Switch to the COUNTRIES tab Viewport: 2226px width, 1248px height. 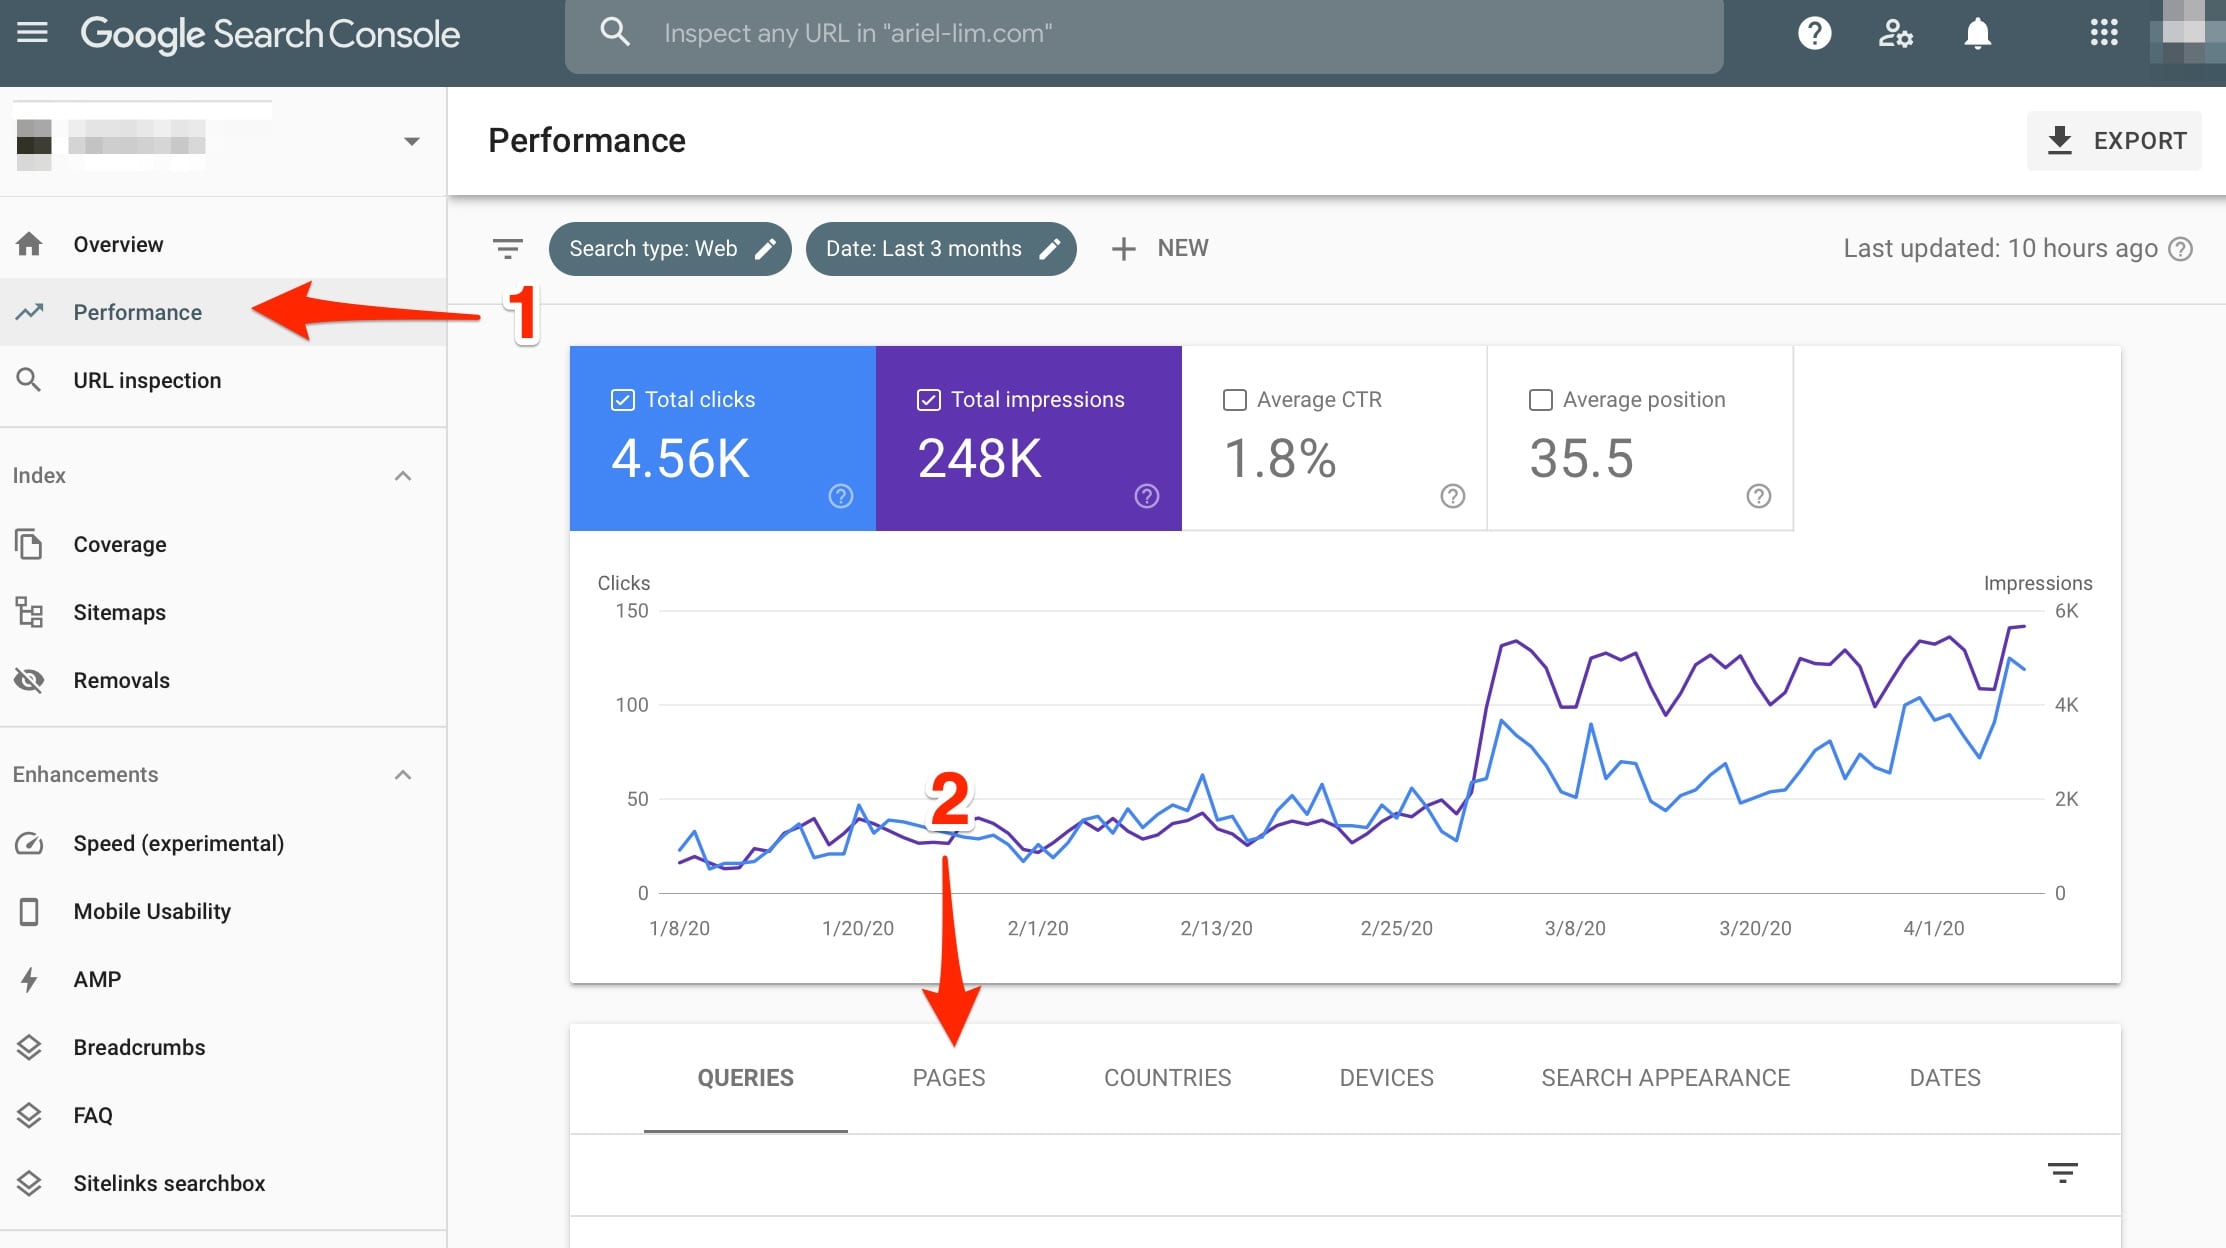click(1167, 1078)
